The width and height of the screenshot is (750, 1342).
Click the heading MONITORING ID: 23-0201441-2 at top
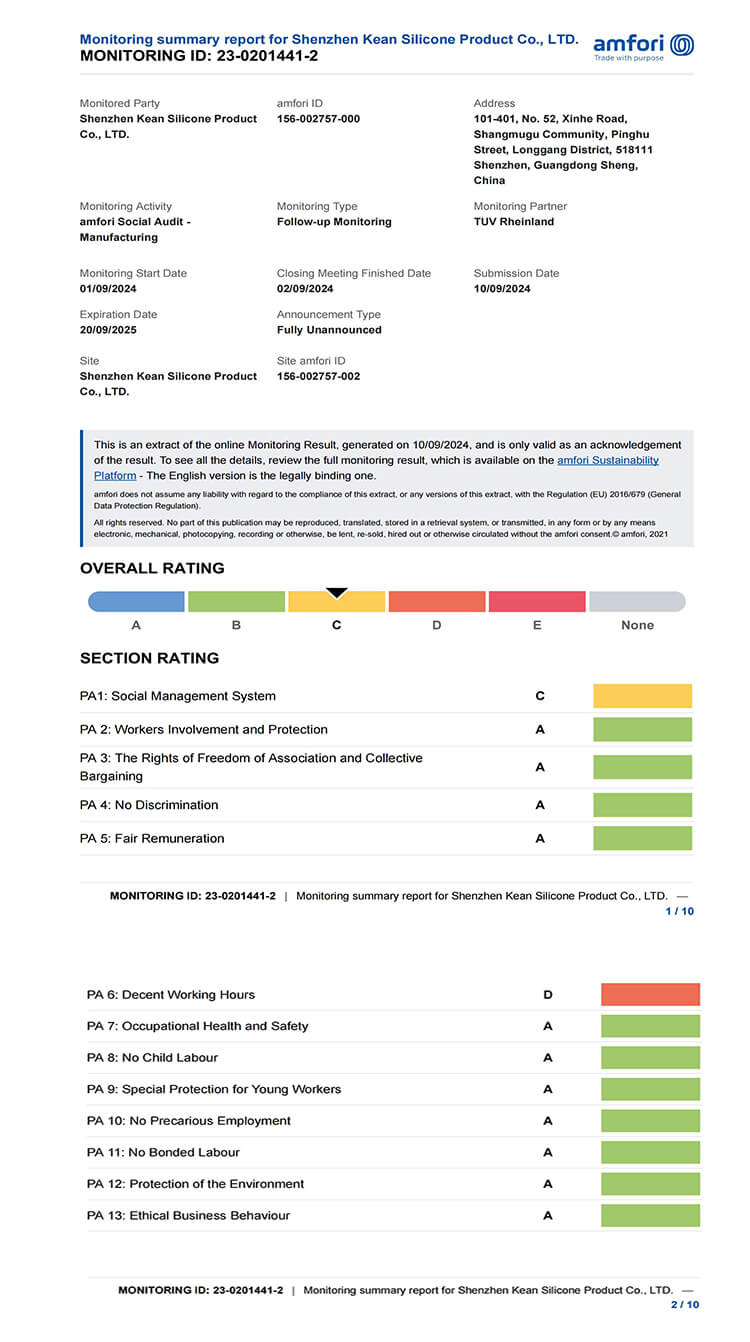pos(199,56)
